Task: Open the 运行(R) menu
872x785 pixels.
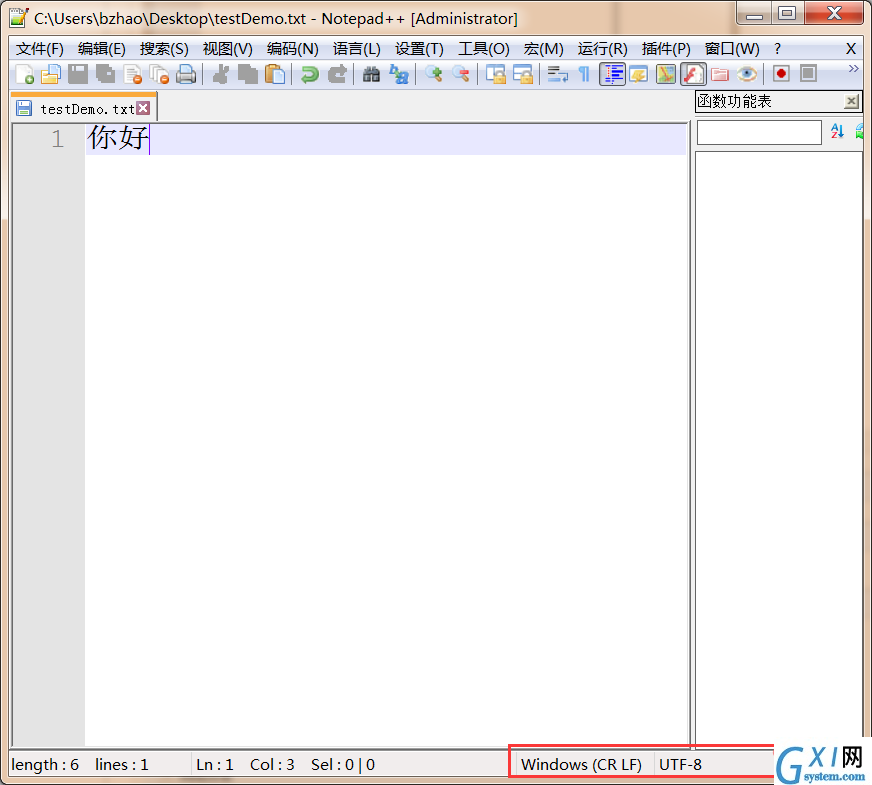Action: (x=602, y=49)
